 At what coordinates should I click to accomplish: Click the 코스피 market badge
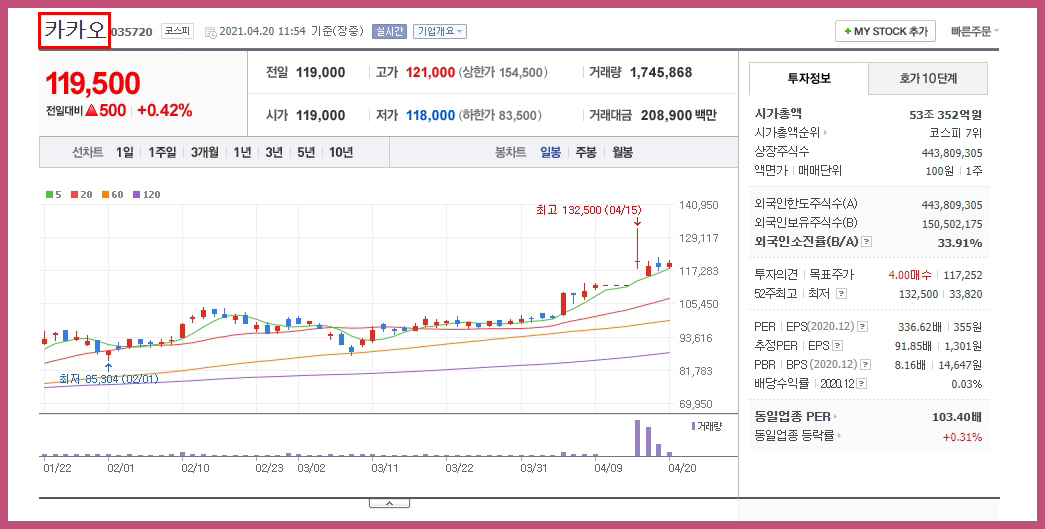[x=177, y=31]
